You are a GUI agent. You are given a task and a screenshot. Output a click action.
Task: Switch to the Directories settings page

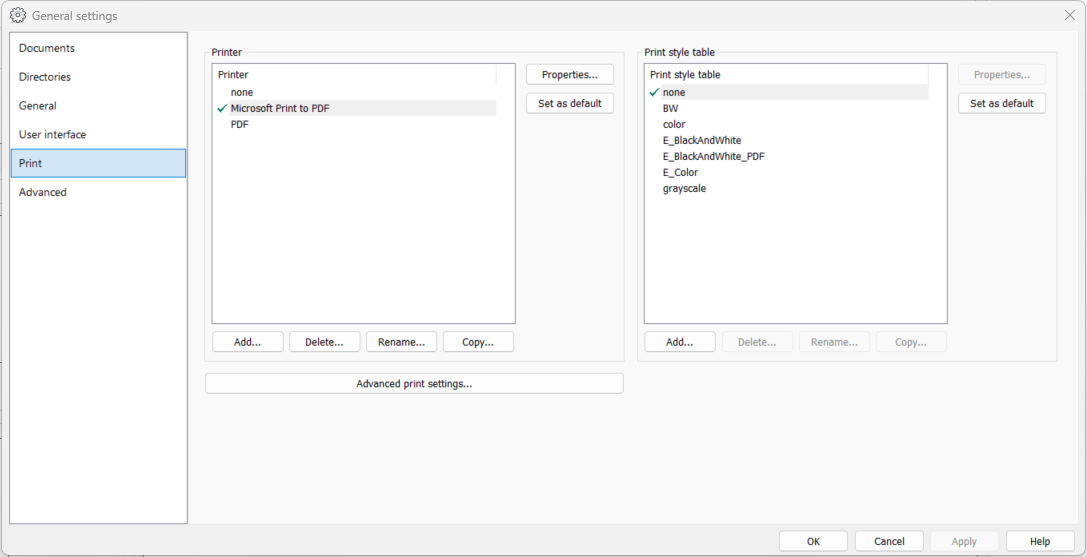pyautogui.click(x=45, y=77)
